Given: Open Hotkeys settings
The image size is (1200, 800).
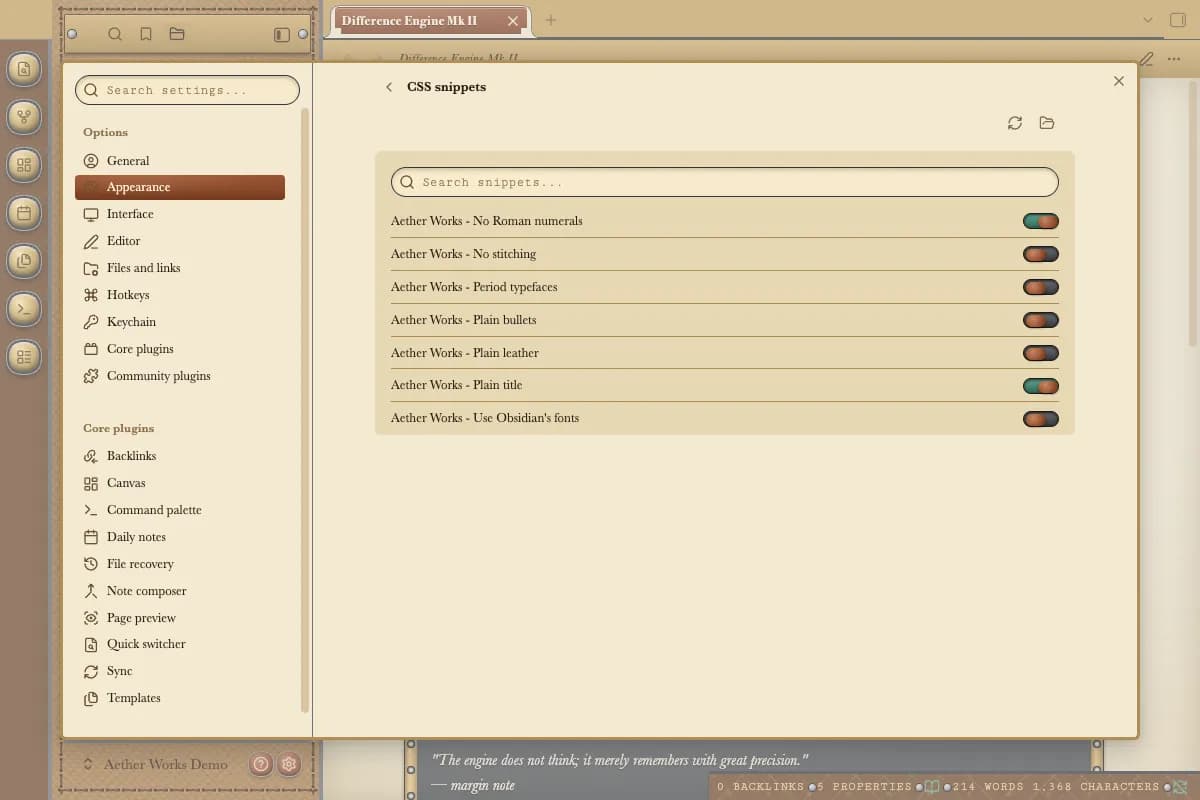Looking at the screenshot, I should point(180,295).
